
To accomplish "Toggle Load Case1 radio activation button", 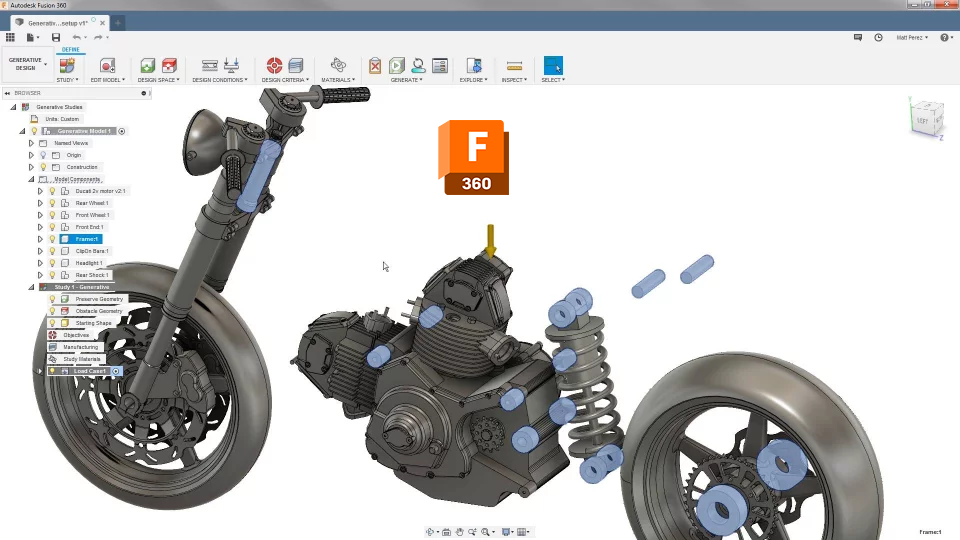I will tap(116, 371).
